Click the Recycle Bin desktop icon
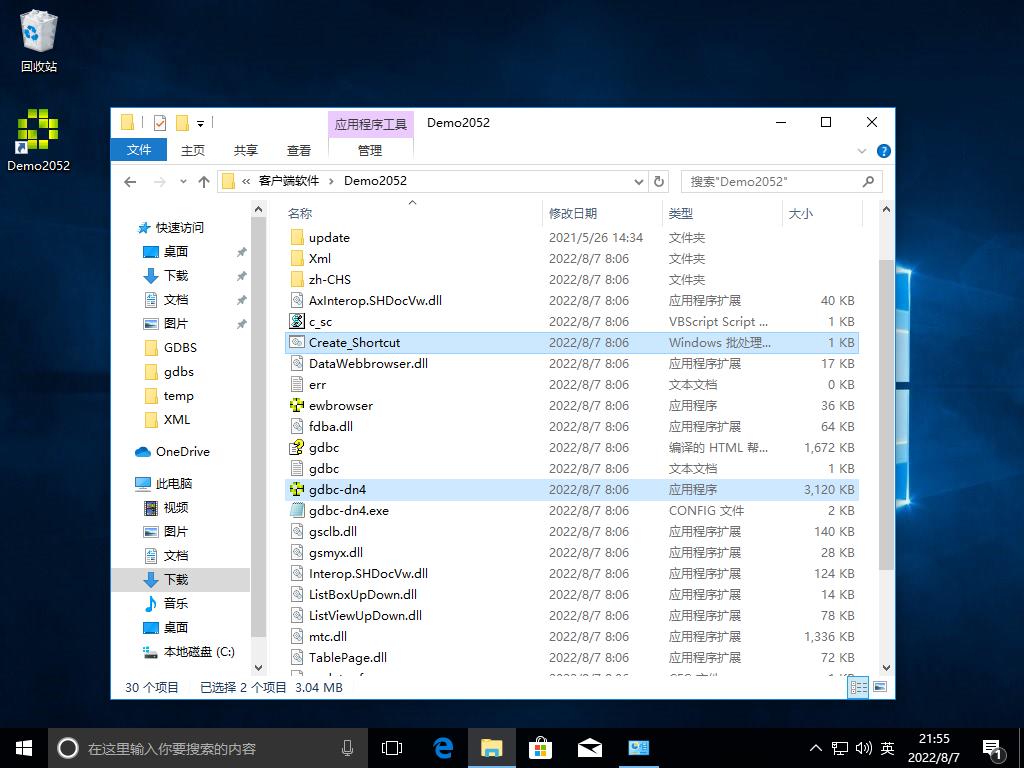 point(38,33)
